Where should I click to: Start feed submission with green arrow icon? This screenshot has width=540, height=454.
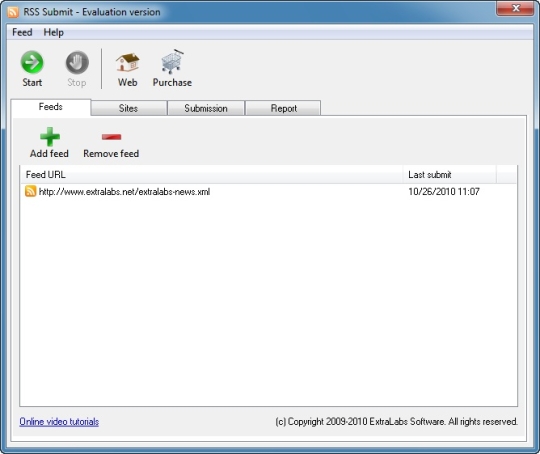click(32, 63)
